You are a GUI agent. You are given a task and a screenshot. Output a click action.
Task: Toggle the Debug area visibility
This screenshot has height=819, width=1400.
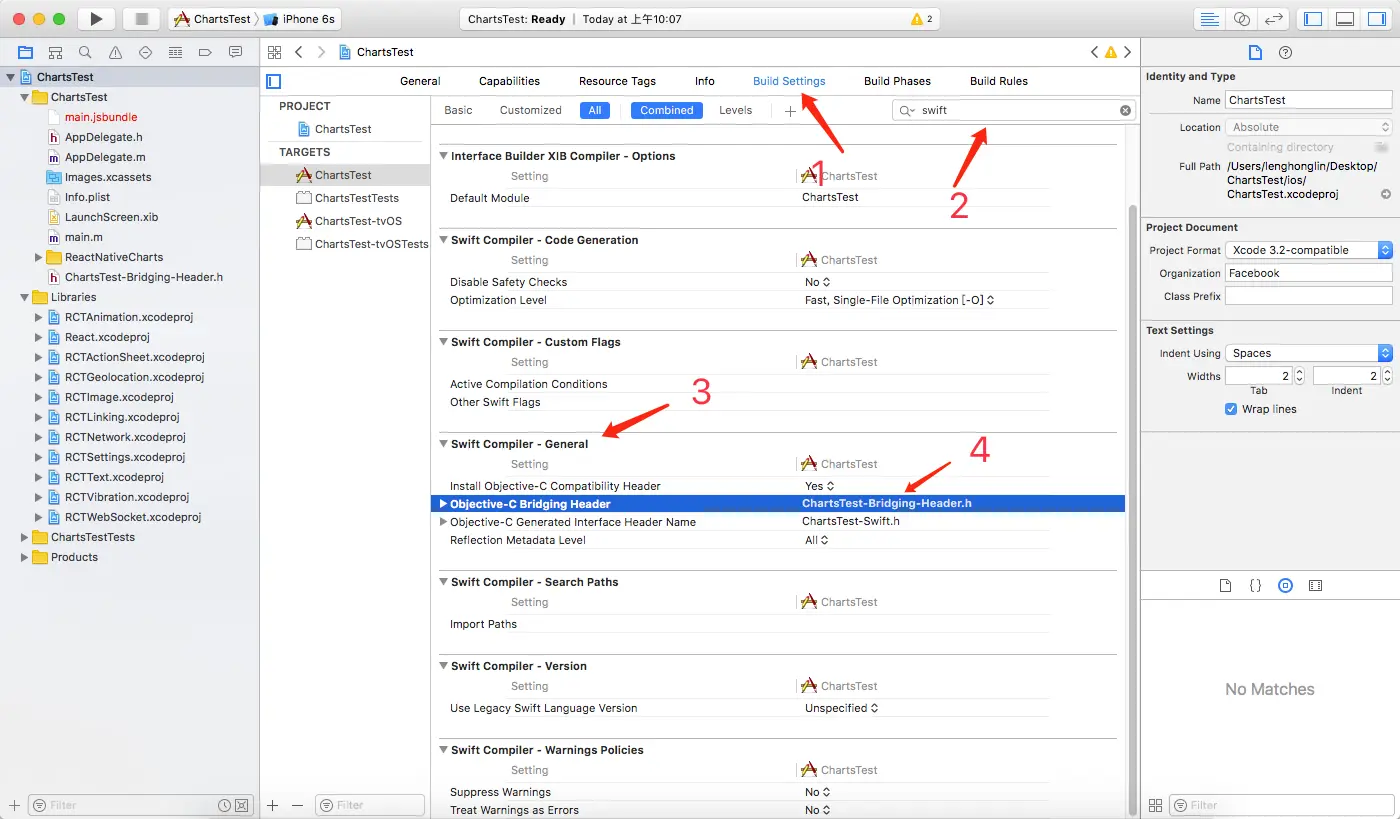click(1345, 19)
